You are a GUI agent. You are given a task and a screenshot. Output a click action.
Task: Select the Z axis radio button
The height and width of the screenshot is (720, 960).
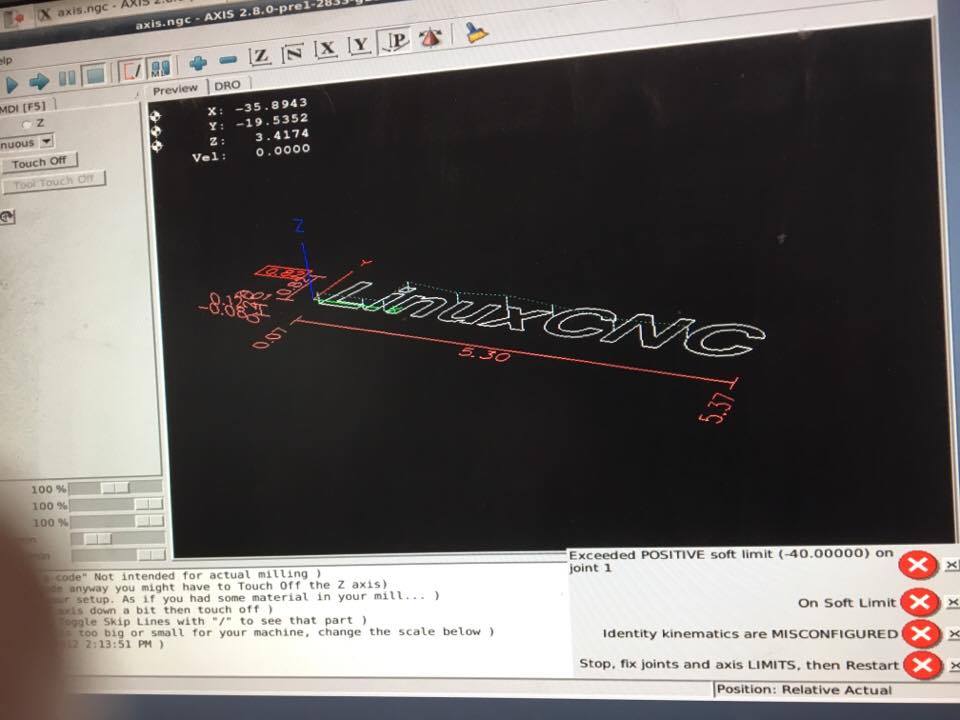pos(26,124)
